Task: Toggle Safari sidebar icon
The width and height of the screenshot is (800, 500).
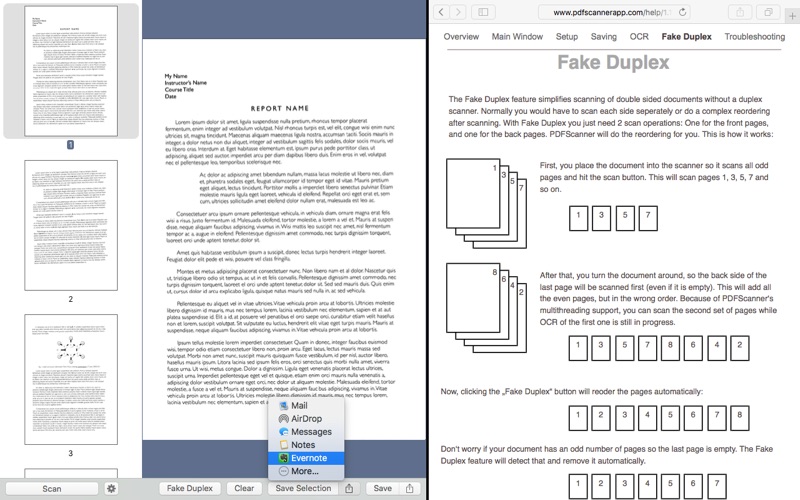Action: pyautogui.click(x=483, y=12)
